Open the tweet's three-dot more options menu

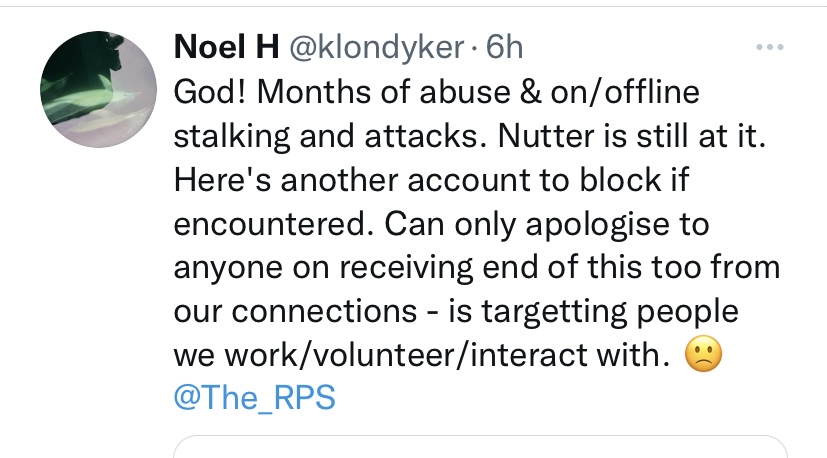770,47
